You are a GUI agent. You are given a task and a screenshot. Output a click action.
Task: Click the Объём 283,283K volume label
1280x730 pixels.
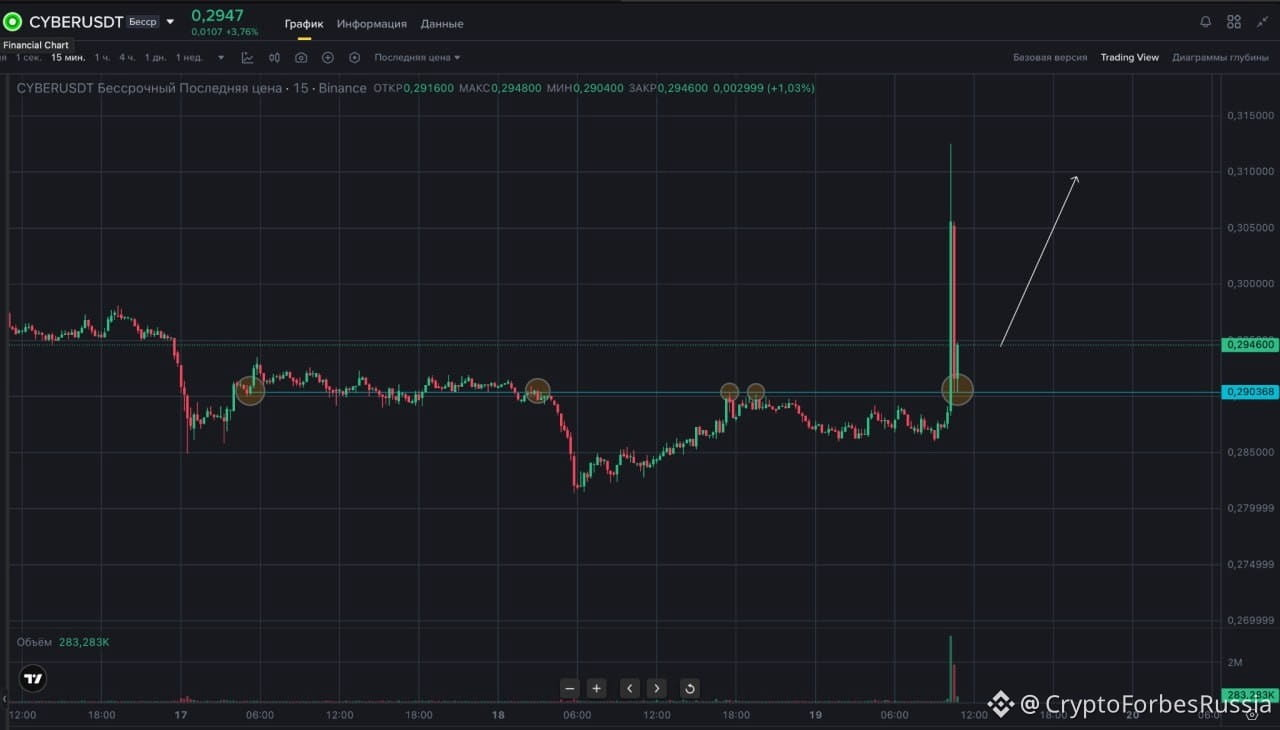(x=63, y=642)
